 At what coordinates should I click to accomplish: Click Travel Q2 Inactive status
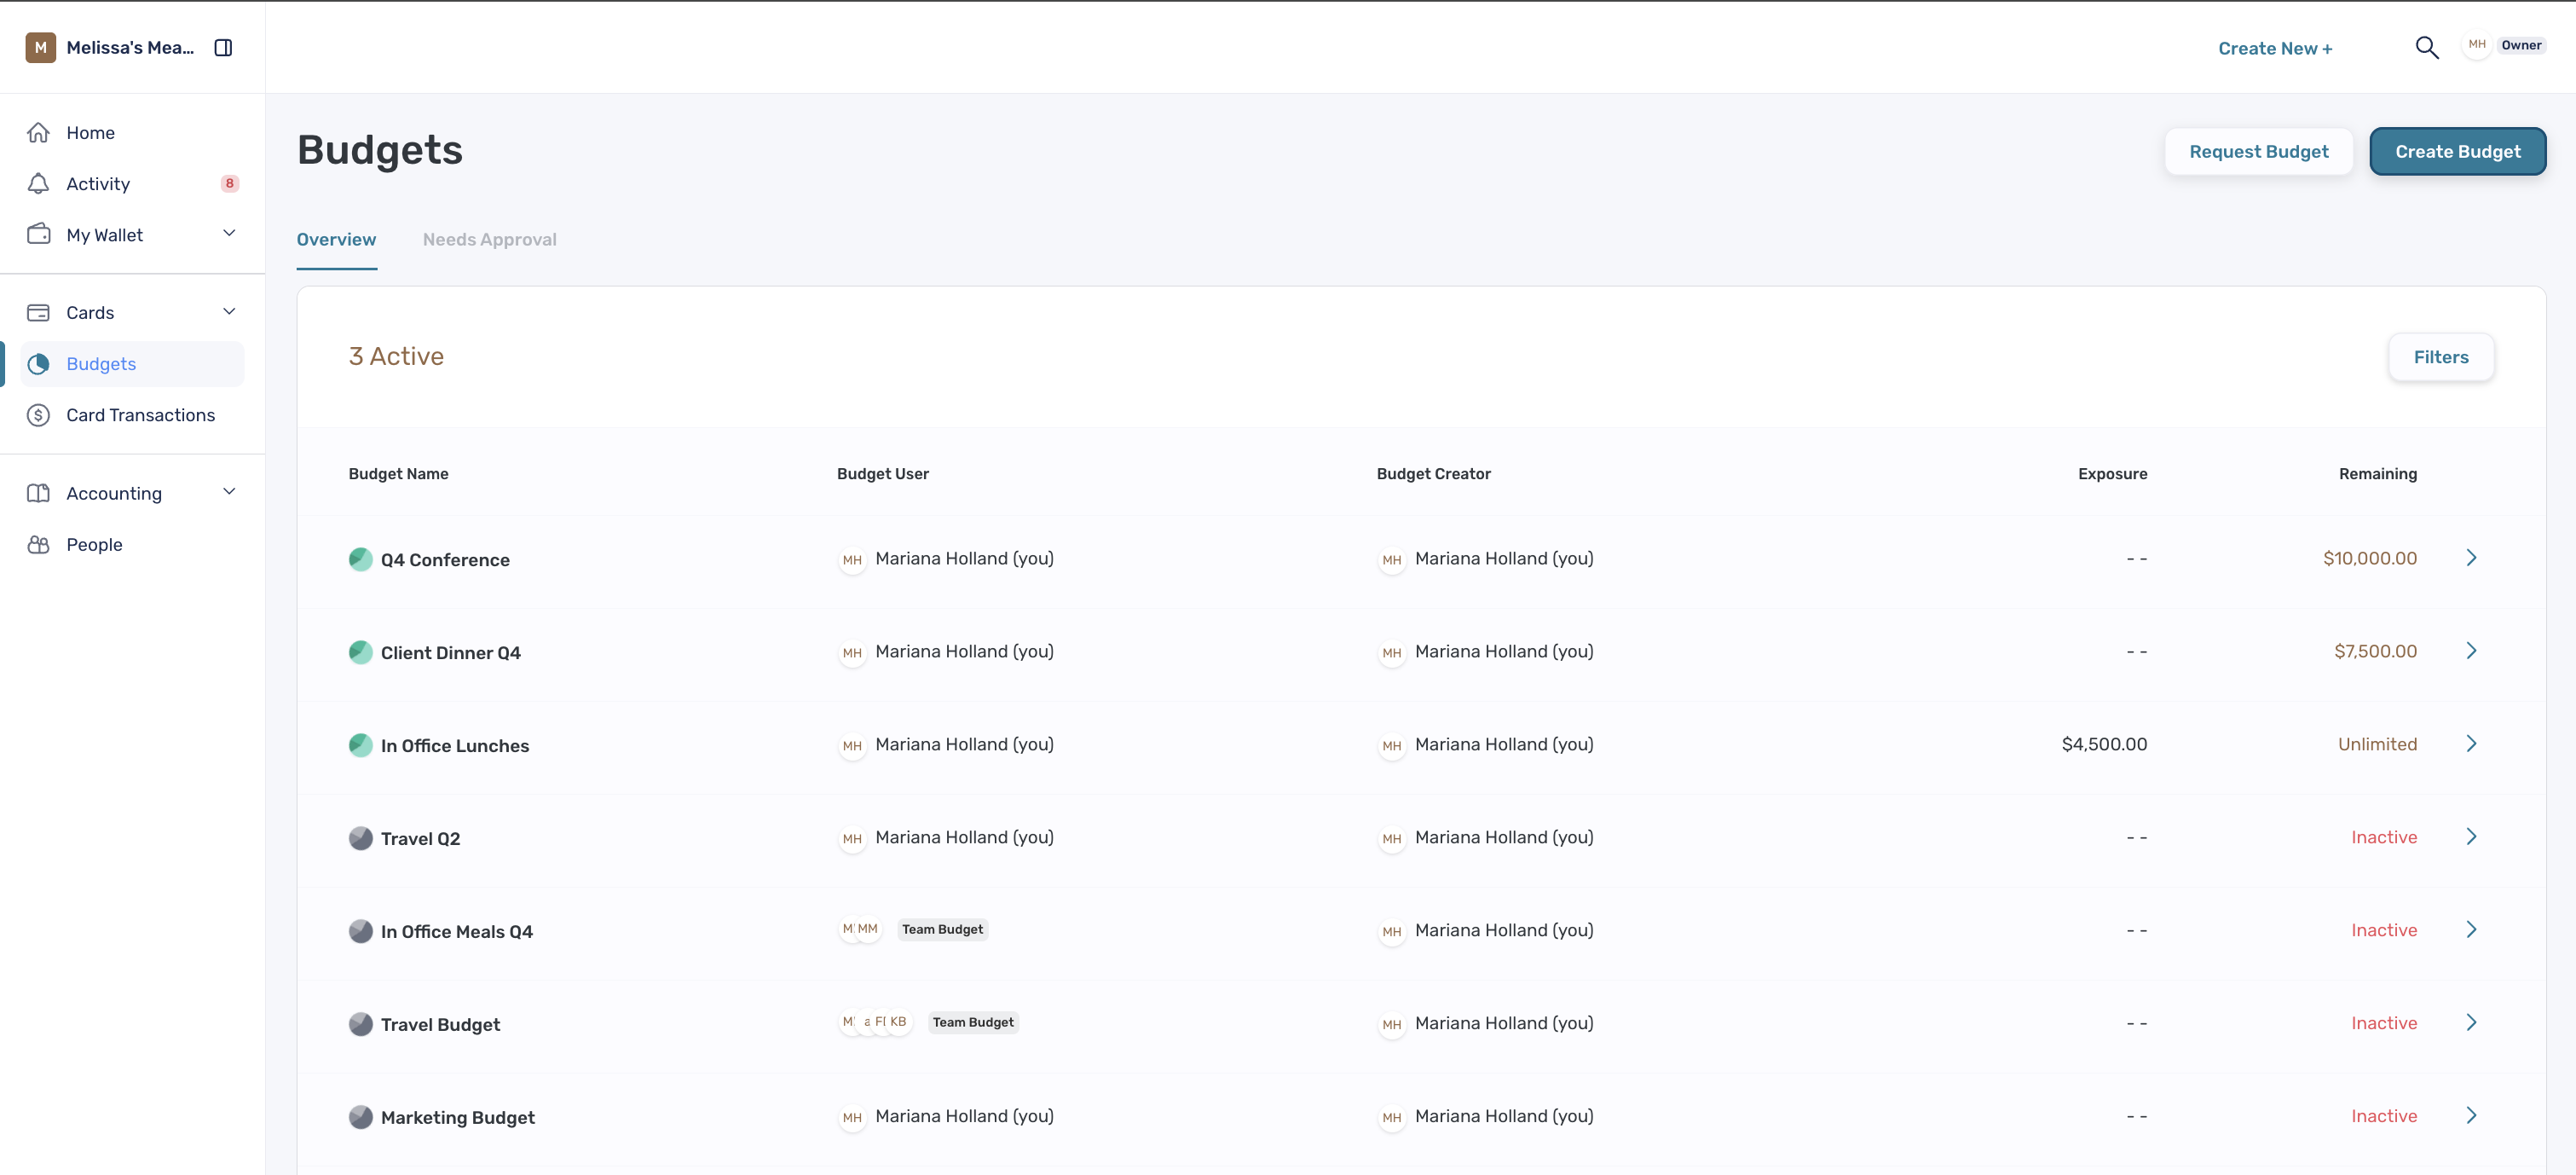[2384, 837]
